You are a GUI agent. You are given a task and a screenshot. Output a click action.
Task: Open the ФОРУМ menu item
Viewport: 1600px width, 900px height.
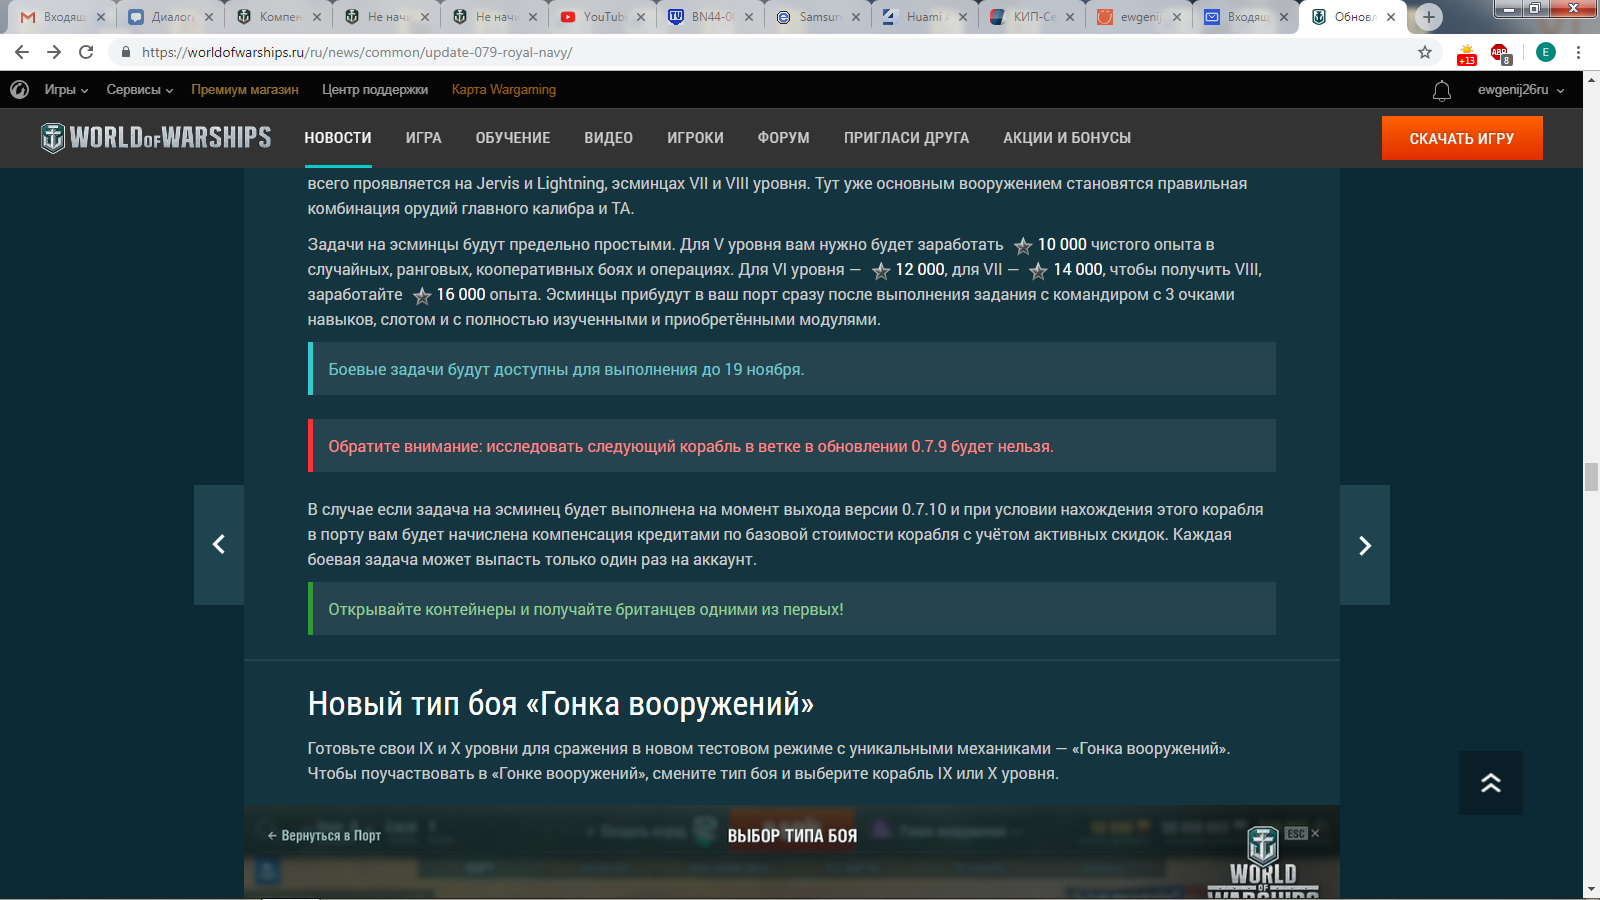783,138
